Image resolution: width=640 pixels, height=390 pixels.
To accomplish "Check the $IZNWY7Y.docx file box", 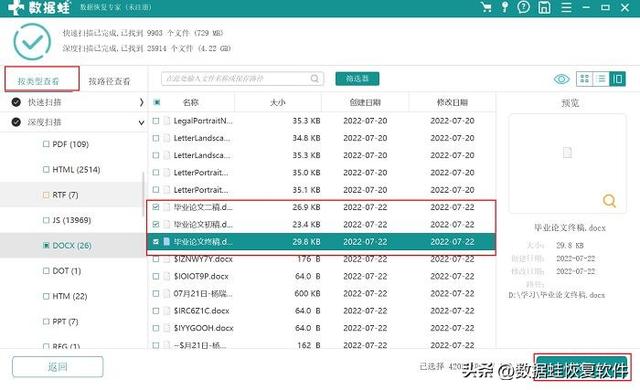I will pyautogui.click(x=156, y=259).
